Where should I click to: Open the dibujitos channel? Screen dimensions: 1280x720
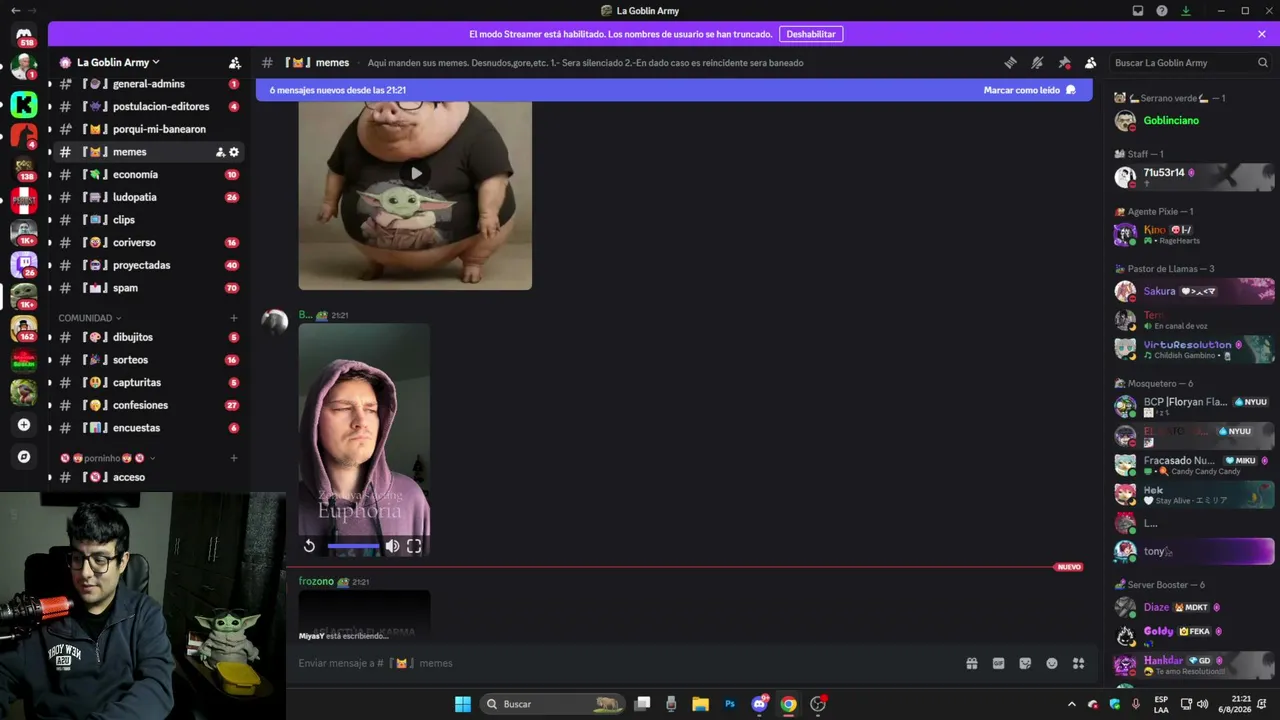click(x=148, y=337)
